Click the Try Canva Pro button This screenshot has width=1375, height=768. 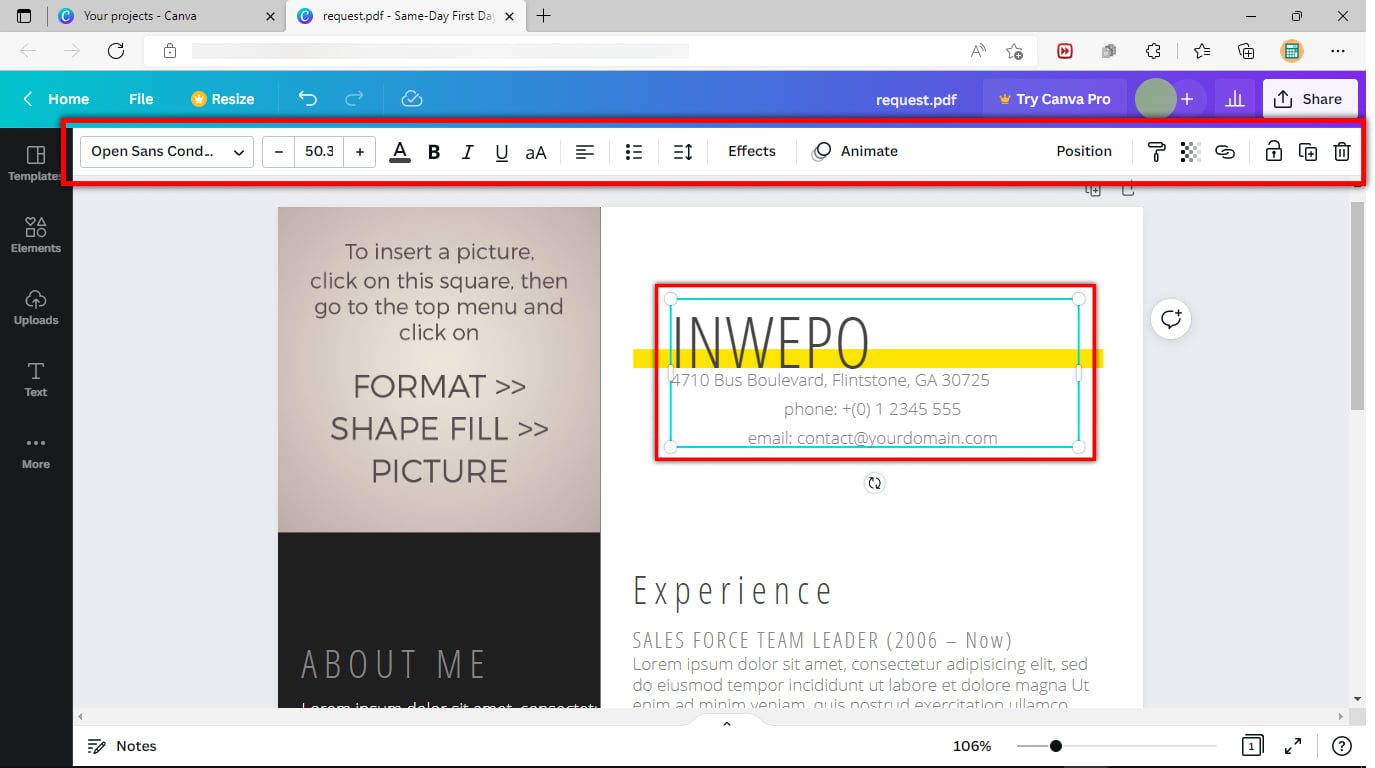(1053, 98)
